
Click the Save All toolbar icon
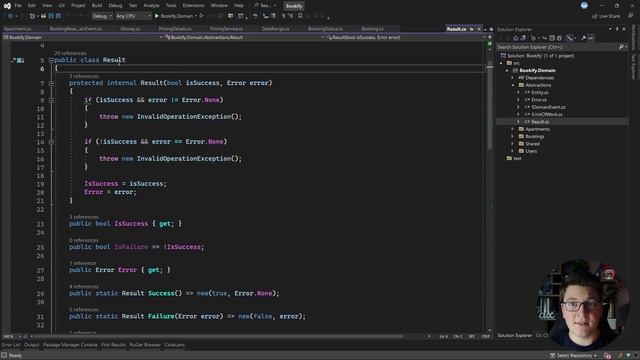tap(58, 16)
